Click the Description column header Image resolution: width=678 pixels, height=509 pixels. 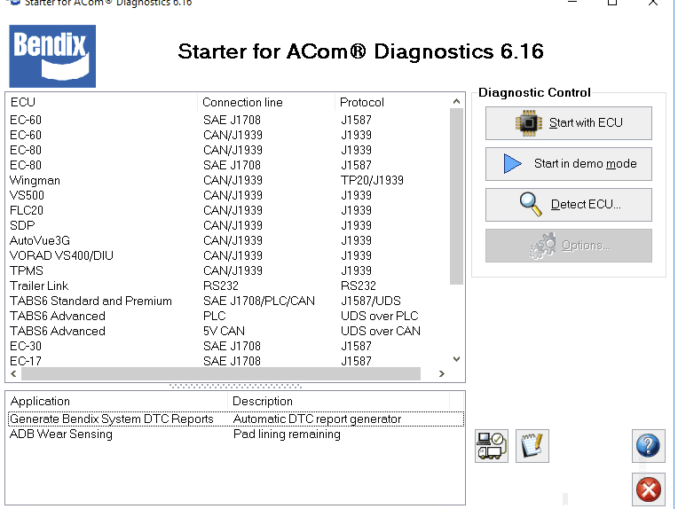tap(338, 401)
